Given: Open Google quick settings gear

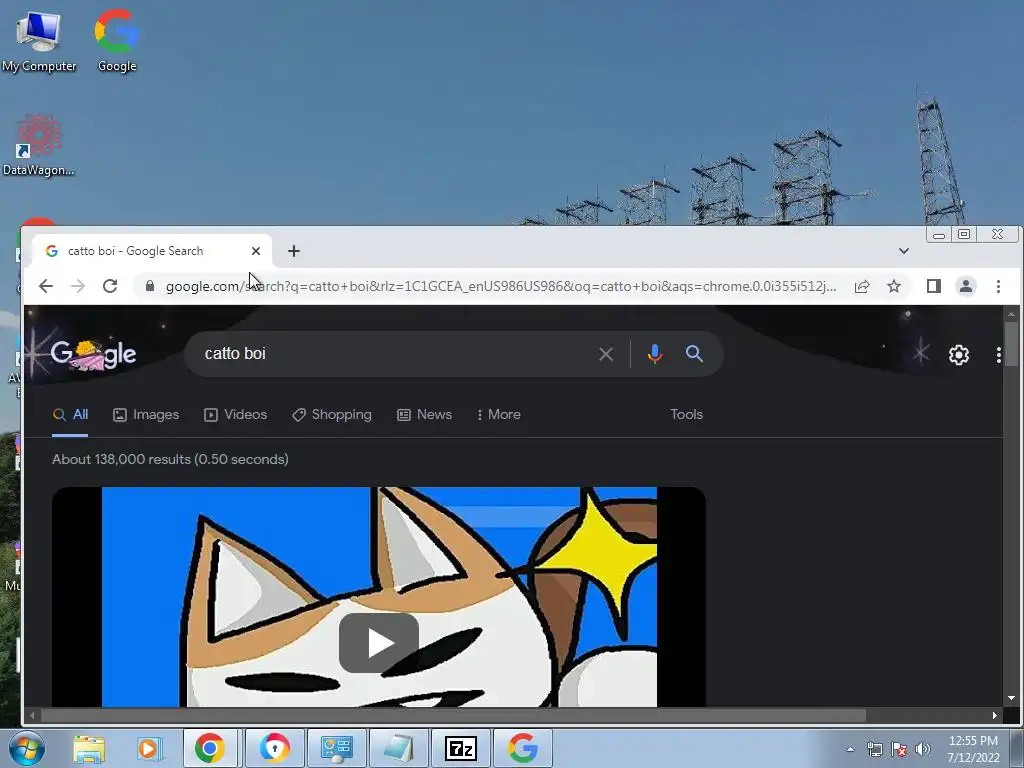Looking at the screenshot, I should 959,355.
